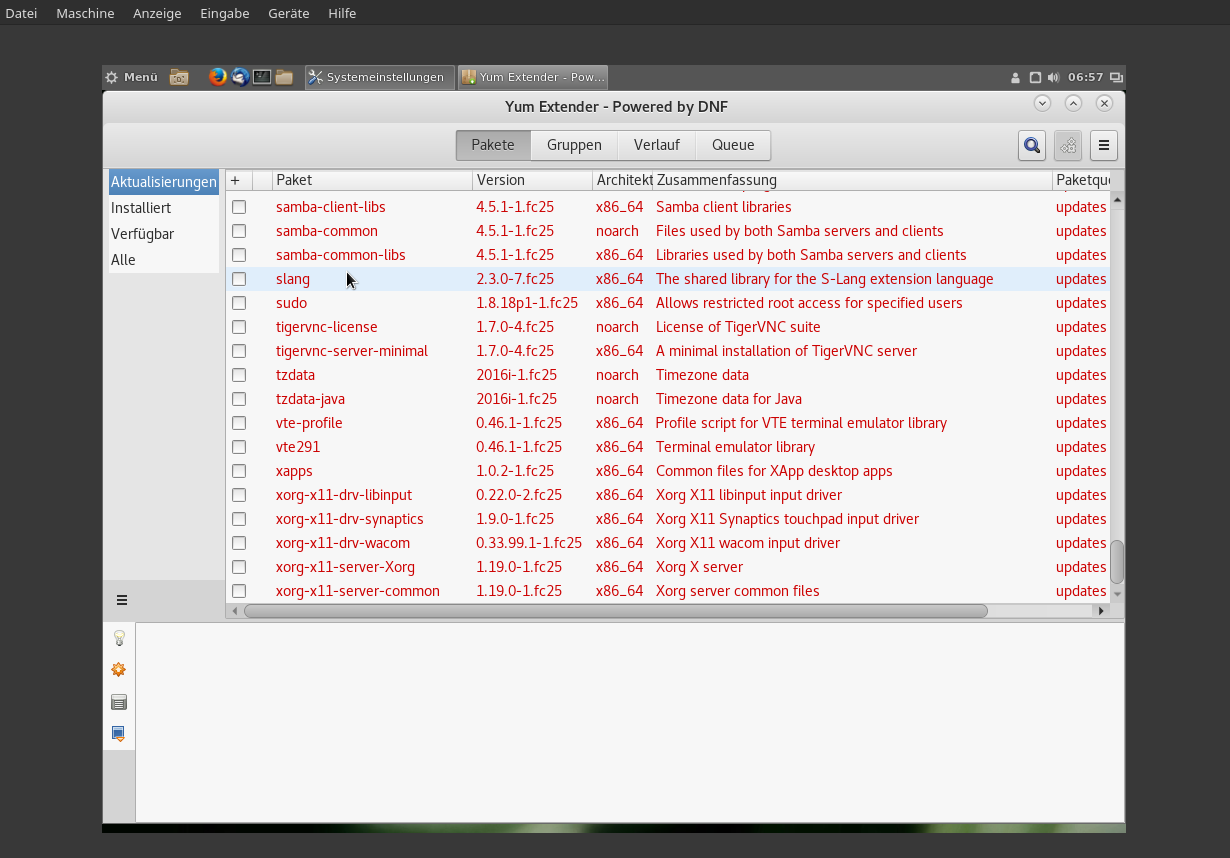This screenshot has height=858, width=1230.
Task: Select the samba-common-libs row
Action: 667,255
